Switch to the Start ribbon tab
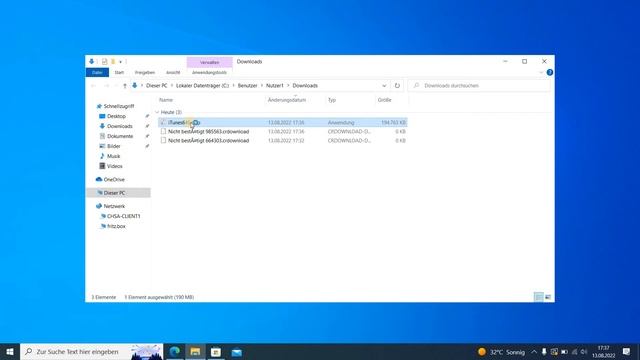Image resolution: width=640 pixels, height=360 pixels. (119, 73)
